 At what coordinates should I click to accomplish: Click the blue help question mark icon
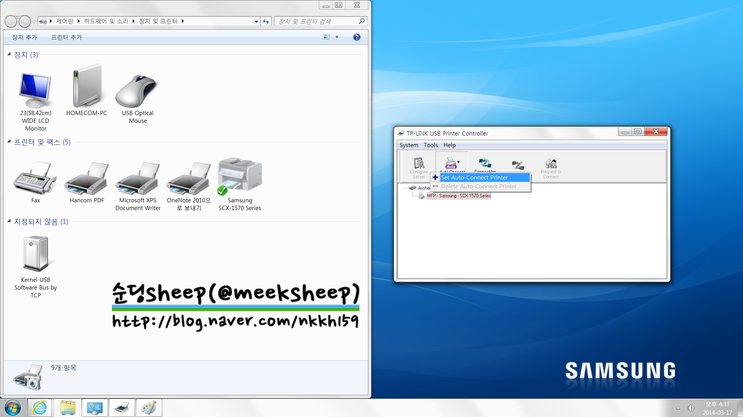(357, 37)
